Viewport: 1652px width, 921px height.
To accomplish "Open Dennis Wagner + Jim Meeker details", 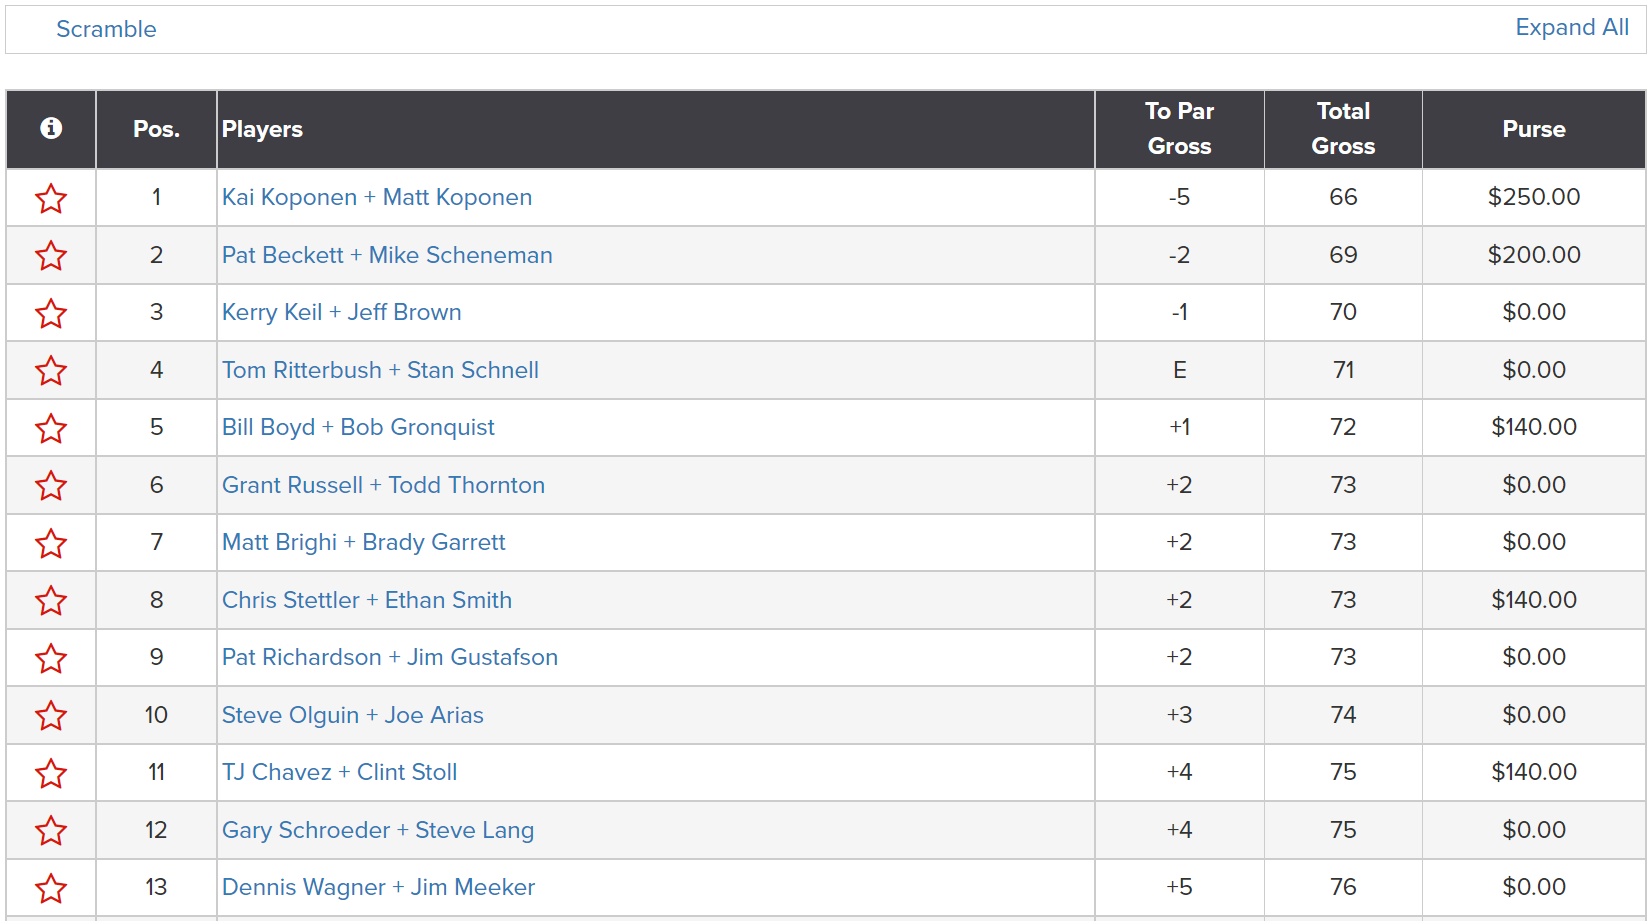I will click(378, 887).
